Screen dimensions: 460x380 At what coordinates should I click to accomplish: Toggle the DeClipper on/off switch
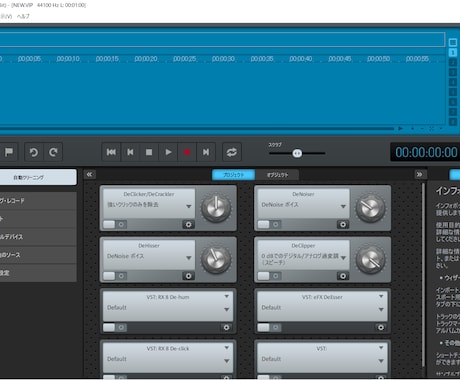263,276
